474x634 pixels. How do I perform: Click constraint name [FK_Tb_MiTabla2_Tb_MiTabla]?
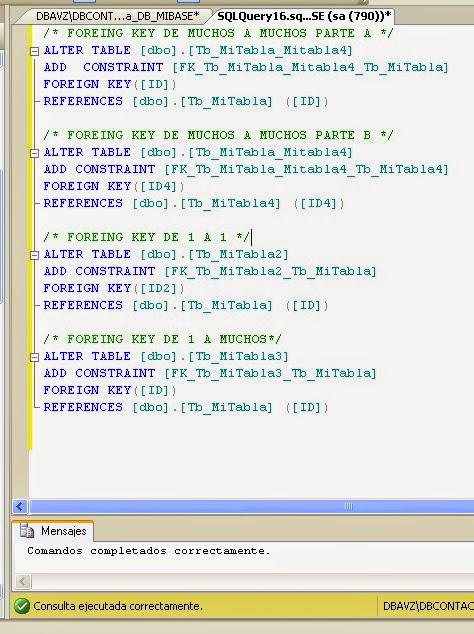coord(270,271)
